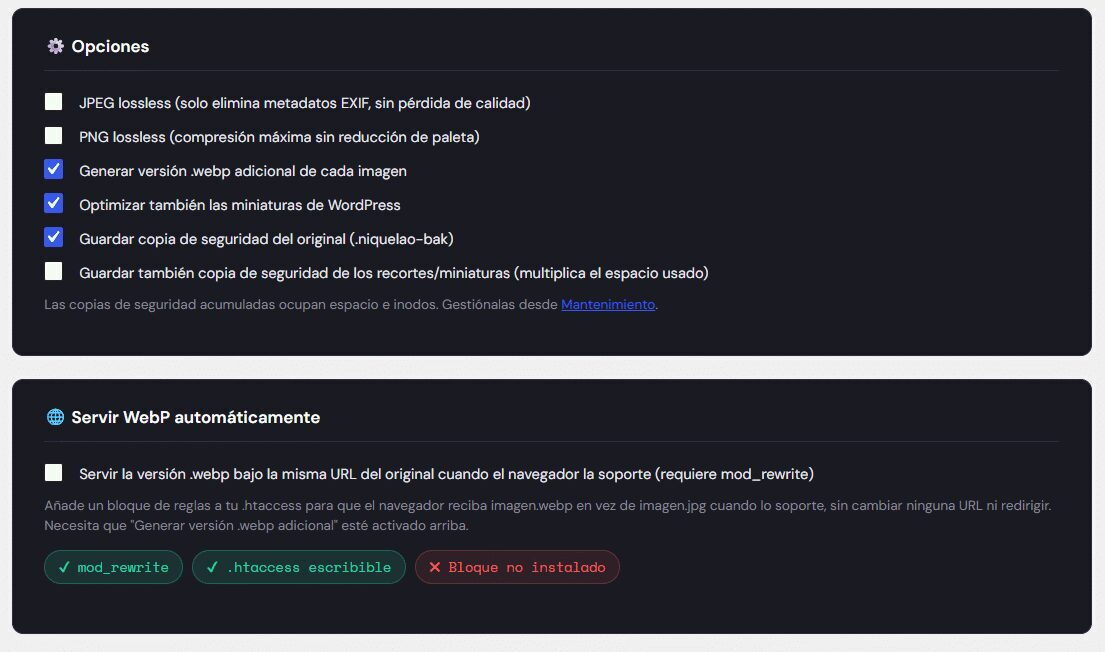Enable PNG lossless compression checkbox
This screenshot has width=1105, height=652.
click(x=54, y=135)
